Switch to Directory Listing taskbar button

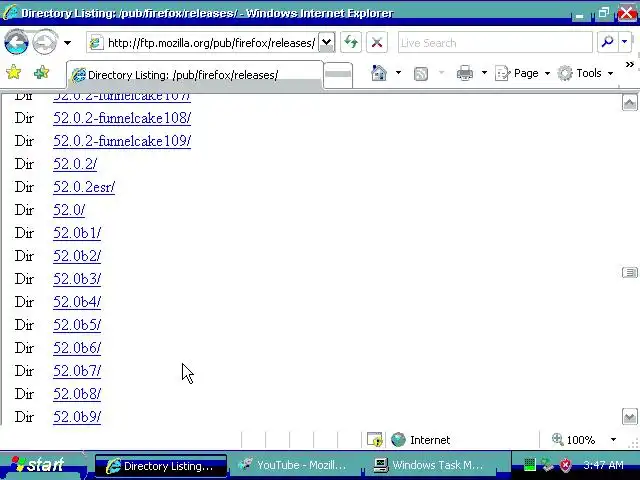click(161, 466)
